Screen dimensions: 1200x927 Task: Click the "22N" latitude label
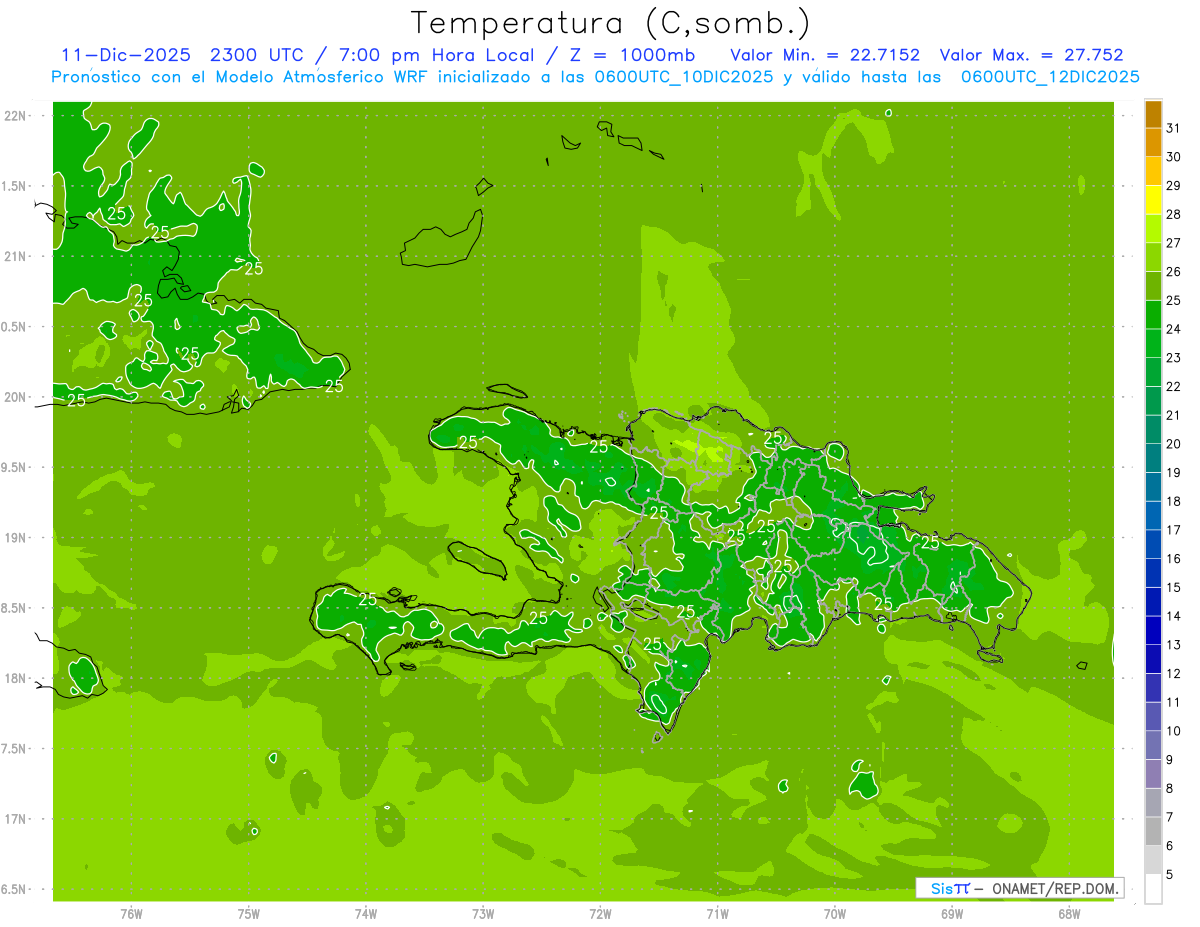click(x=16, y=116)
